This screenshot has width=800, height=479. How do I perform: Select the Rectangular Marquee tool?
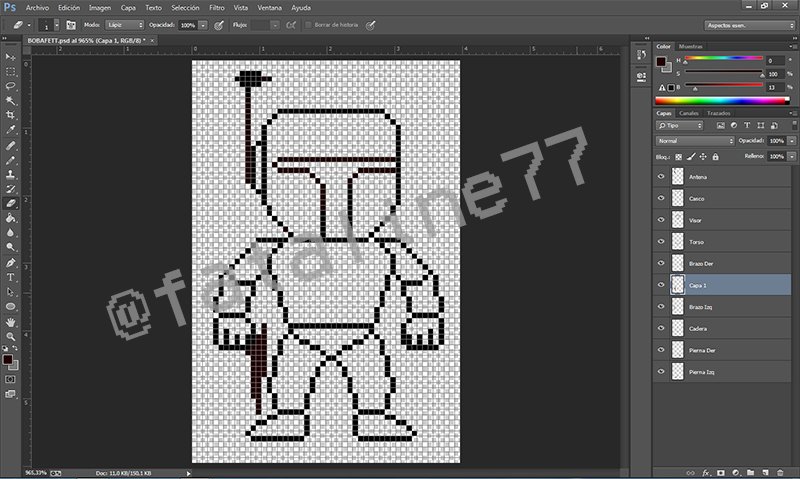pos(10,71)
